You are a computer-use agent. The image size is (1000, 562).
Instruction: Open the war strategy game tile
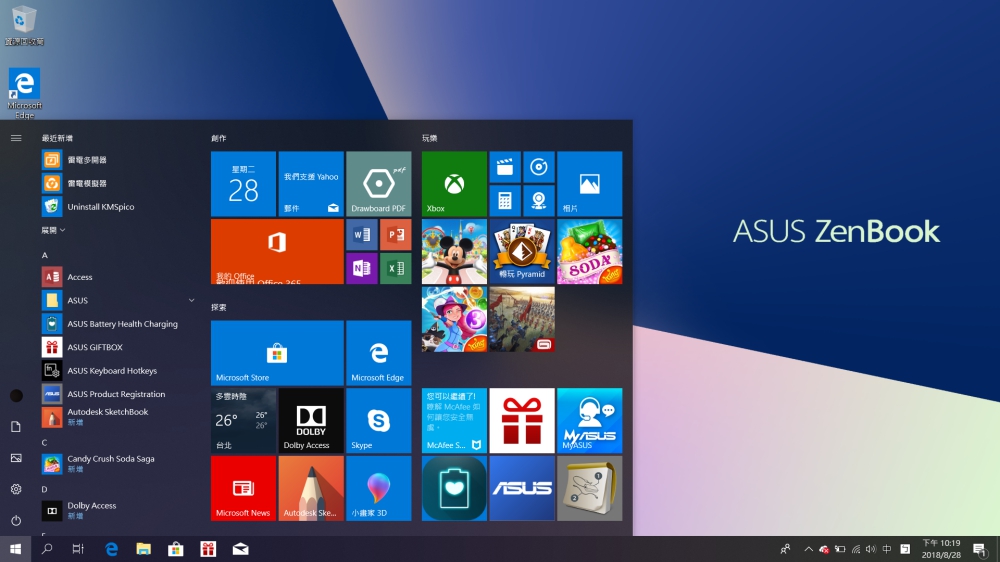click(522, 319)
